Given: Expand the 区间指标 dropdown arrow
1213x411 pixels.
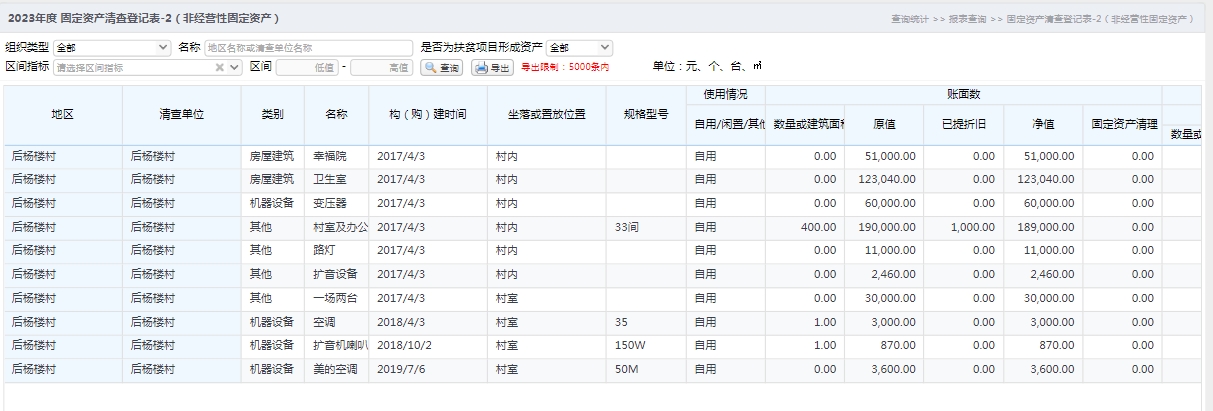Looking at the screenshot, I should click(x=235, y=68).
